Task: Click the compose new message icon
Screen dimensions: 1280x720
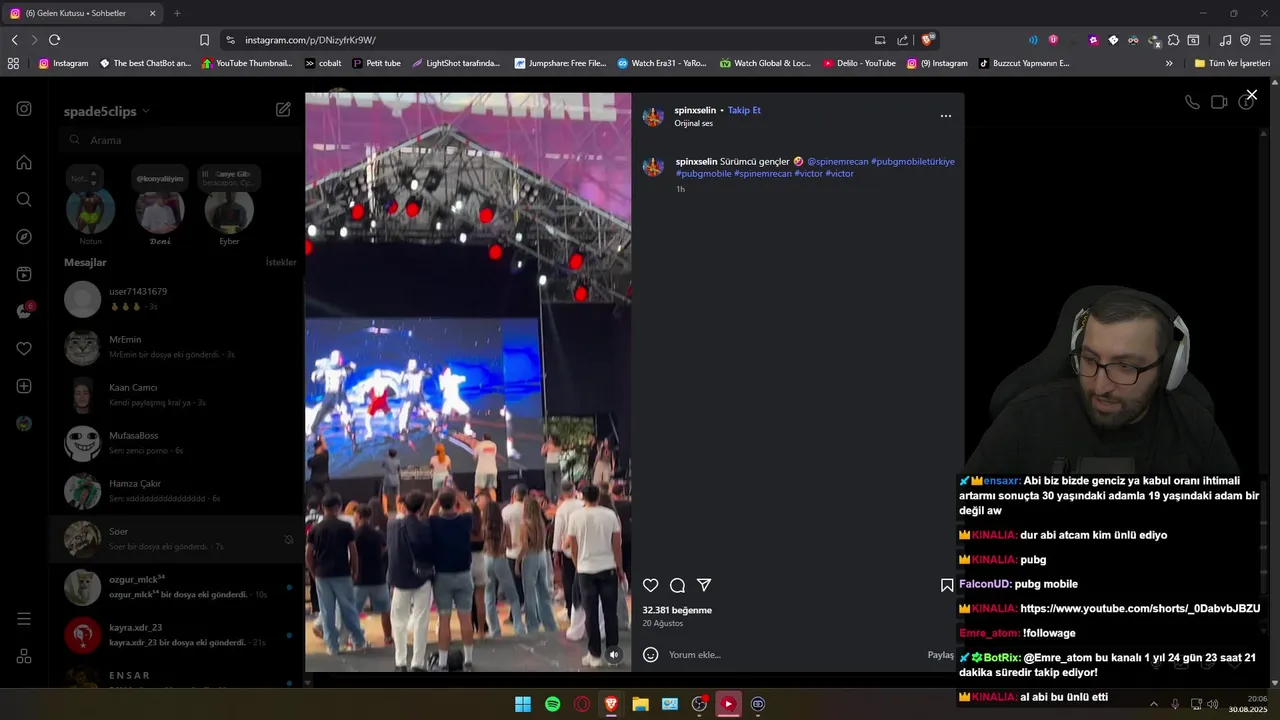Action: [x=283, y=110]
